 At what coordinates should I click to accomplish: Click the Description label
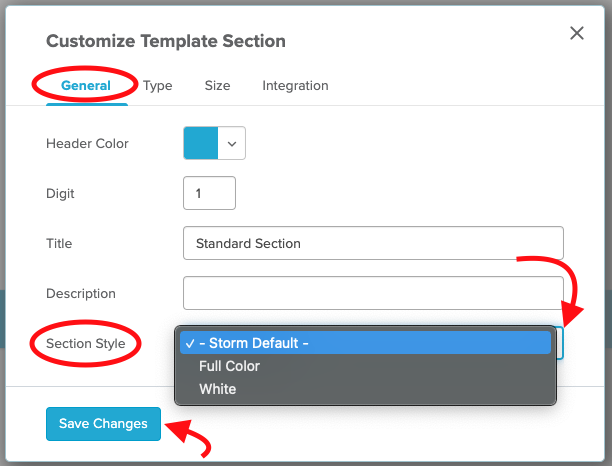pos(81,293)
